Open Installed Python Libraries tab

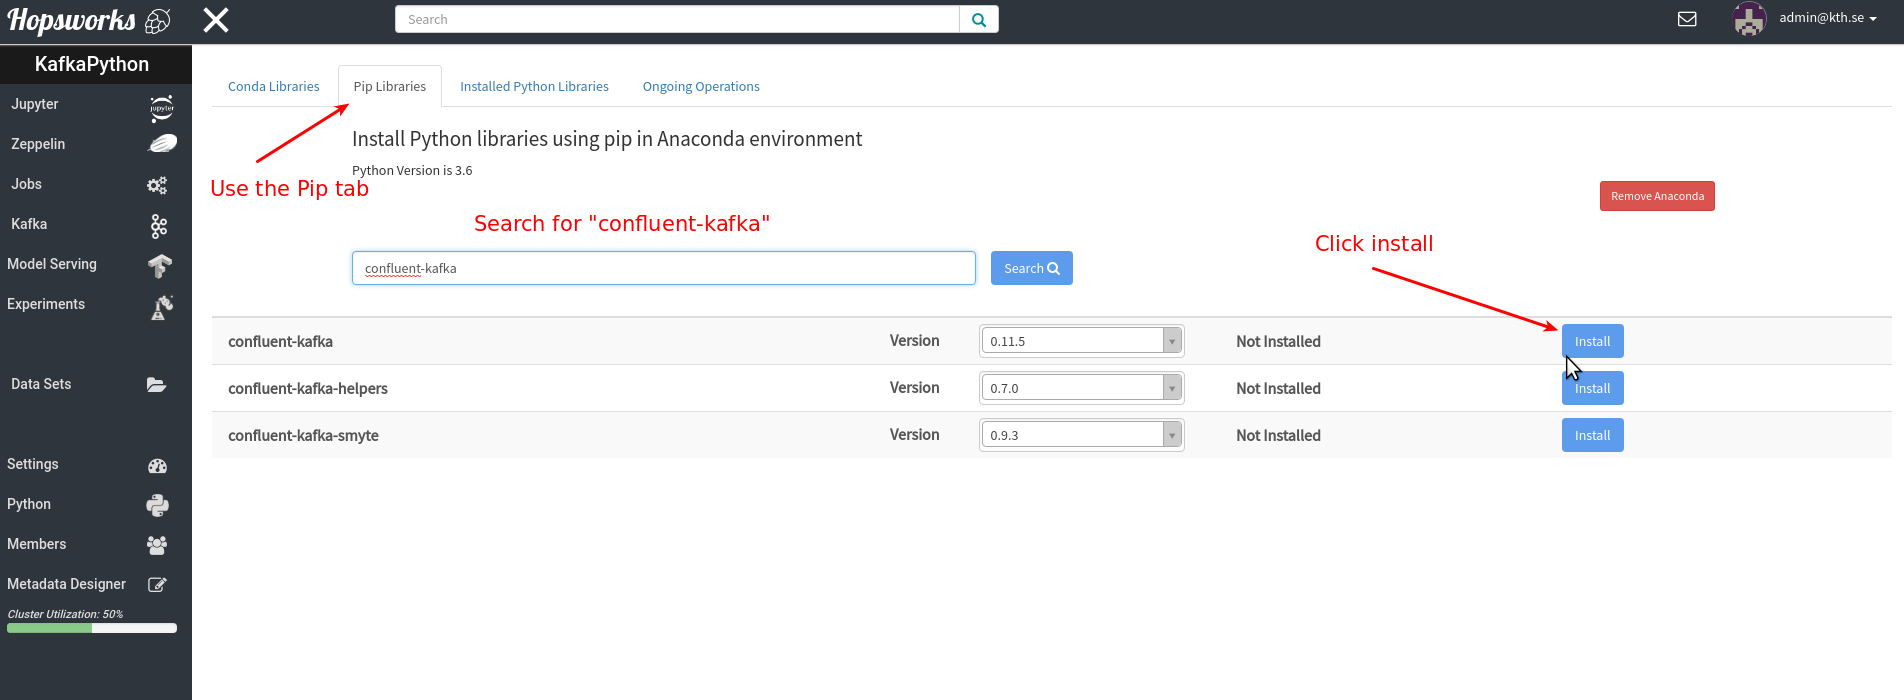coord(534,86)
